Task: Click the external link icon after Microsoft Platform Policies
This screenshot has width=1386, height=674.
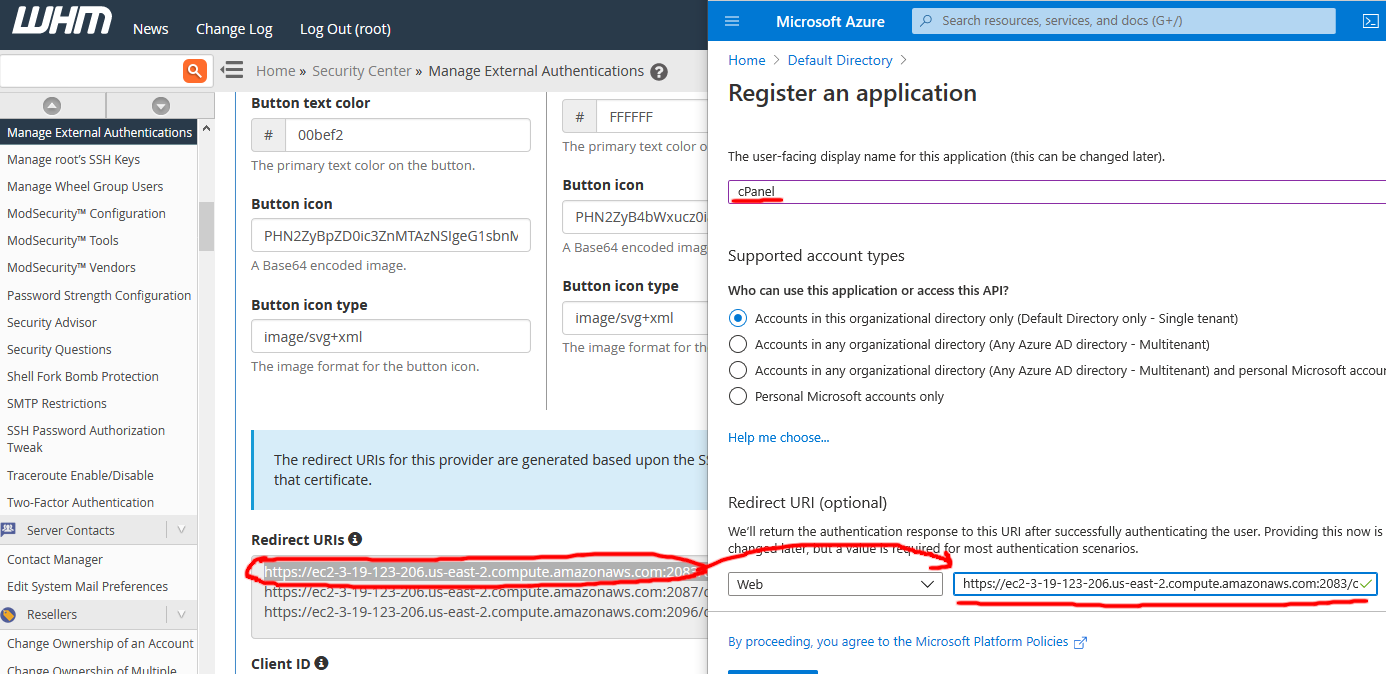Action: (x=1081, y=642)
